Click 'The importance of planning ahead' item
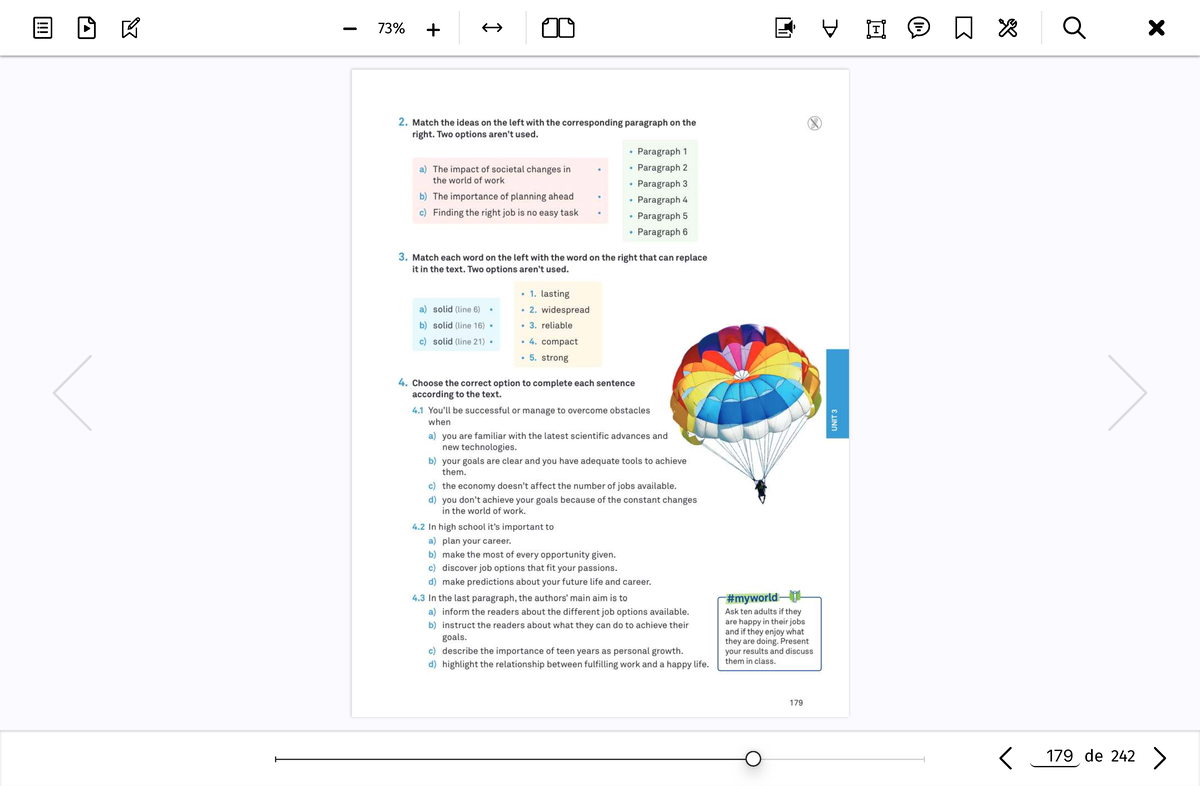 pos(503,196)
